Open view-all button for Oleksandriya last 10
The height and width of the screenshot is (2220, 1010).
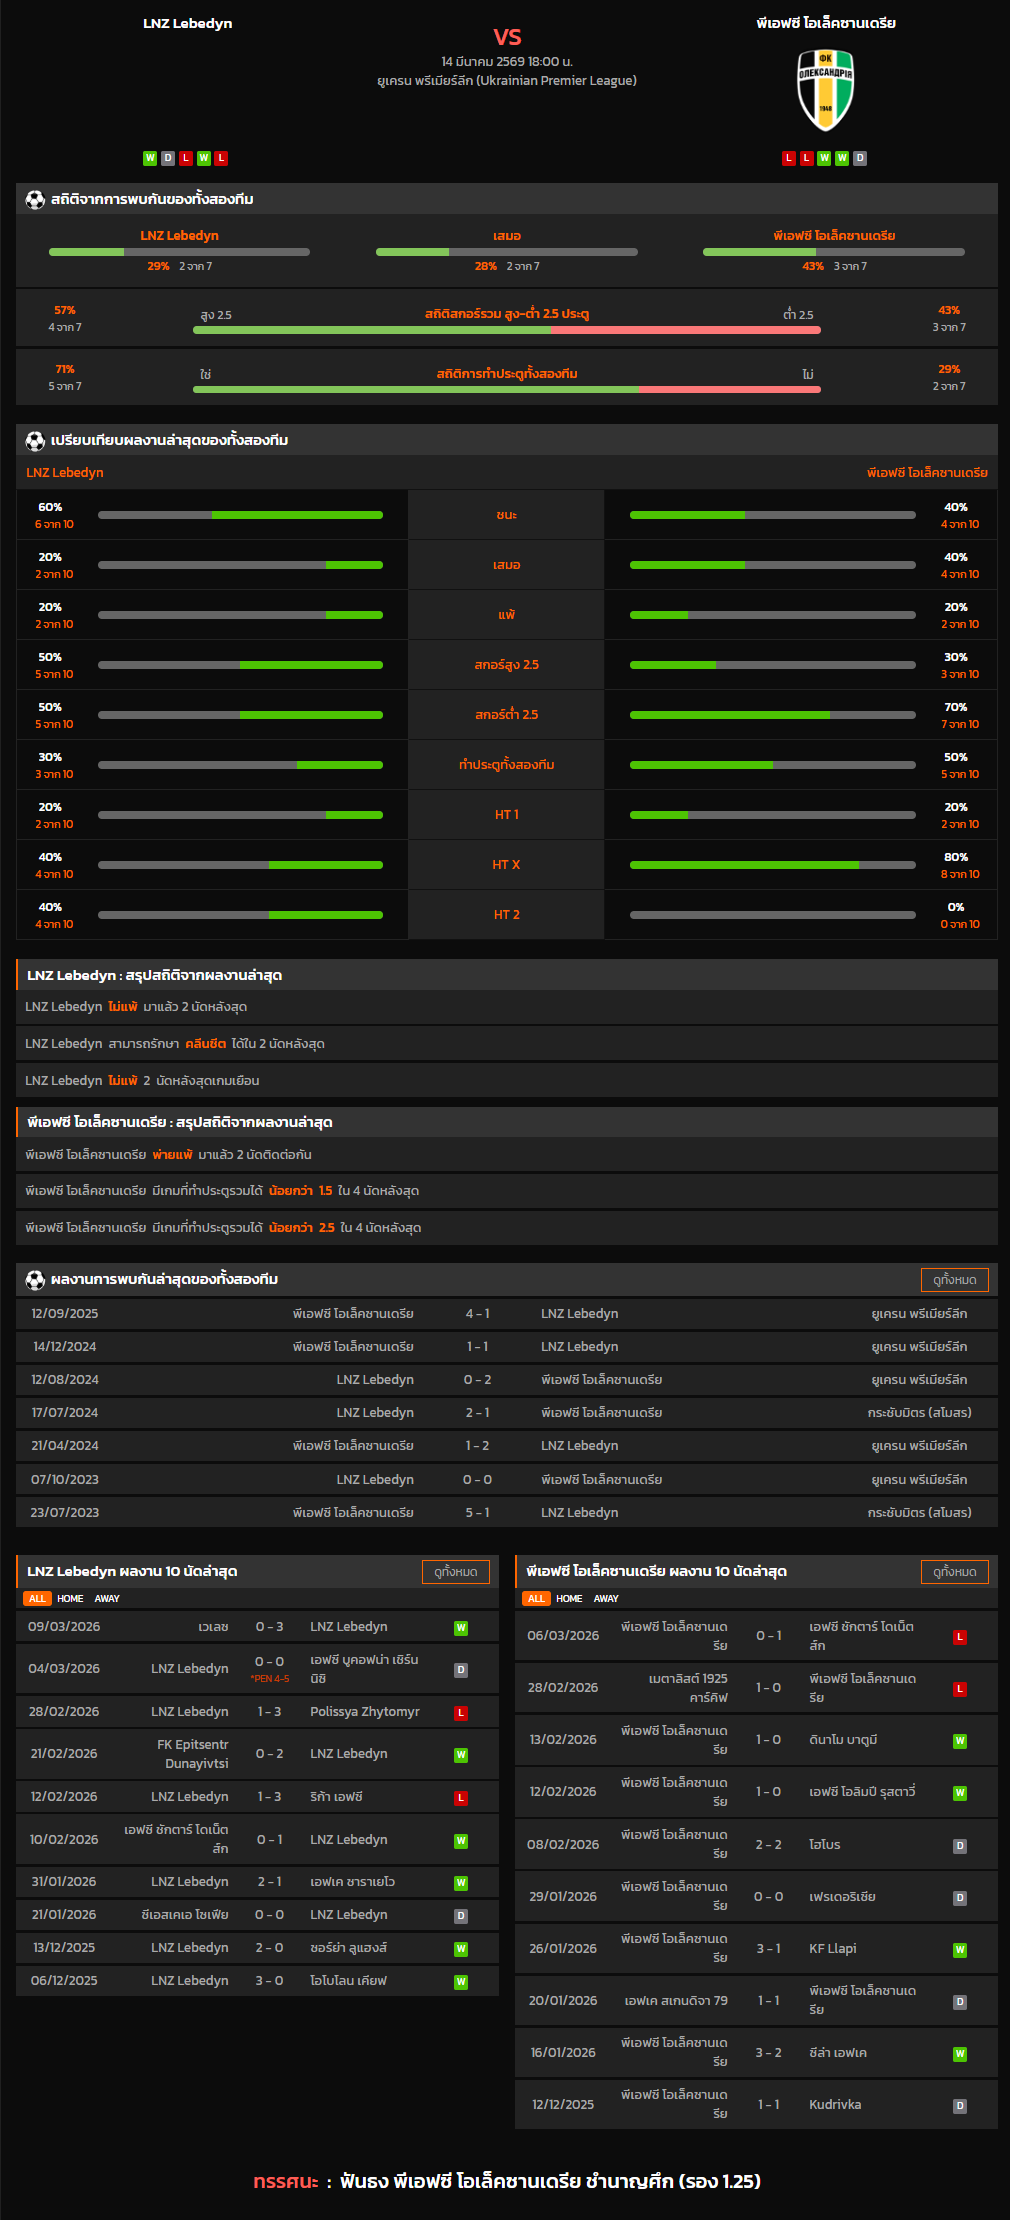(x=954, y=1571)
